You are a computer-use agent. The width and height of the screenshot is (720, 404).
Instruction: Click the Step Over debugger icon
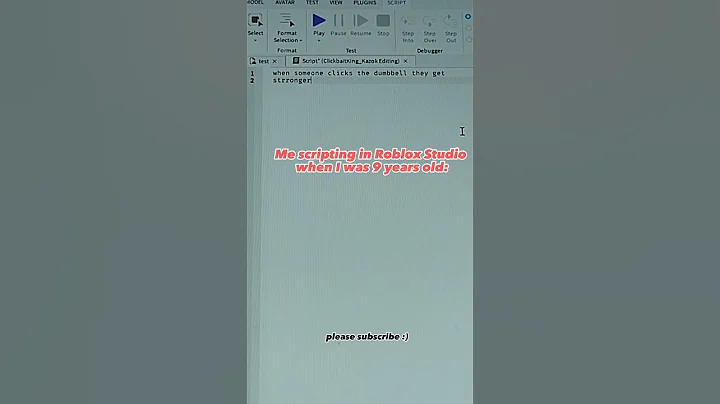429,22
